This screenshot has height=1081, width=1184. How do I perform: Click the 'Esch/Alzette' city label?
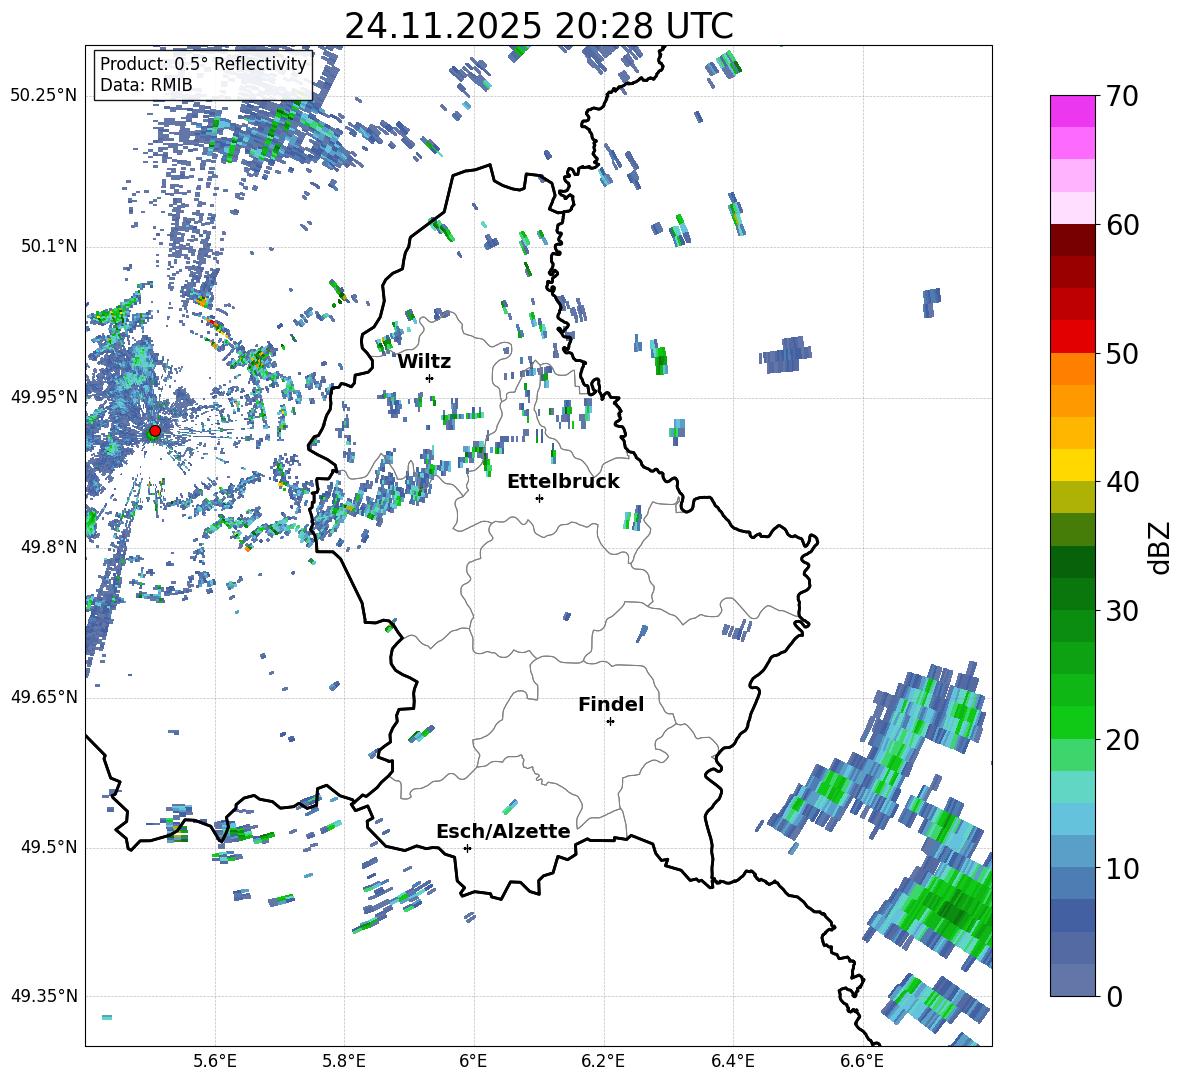tap(503, 832)
